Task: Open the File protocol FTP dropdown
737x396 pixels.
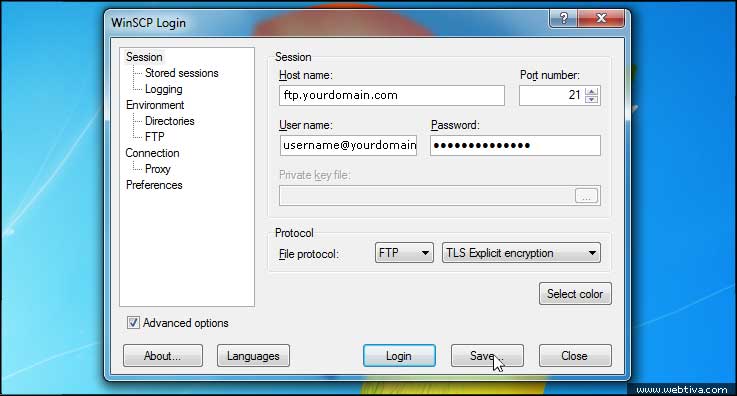Action: click(404, 253)
